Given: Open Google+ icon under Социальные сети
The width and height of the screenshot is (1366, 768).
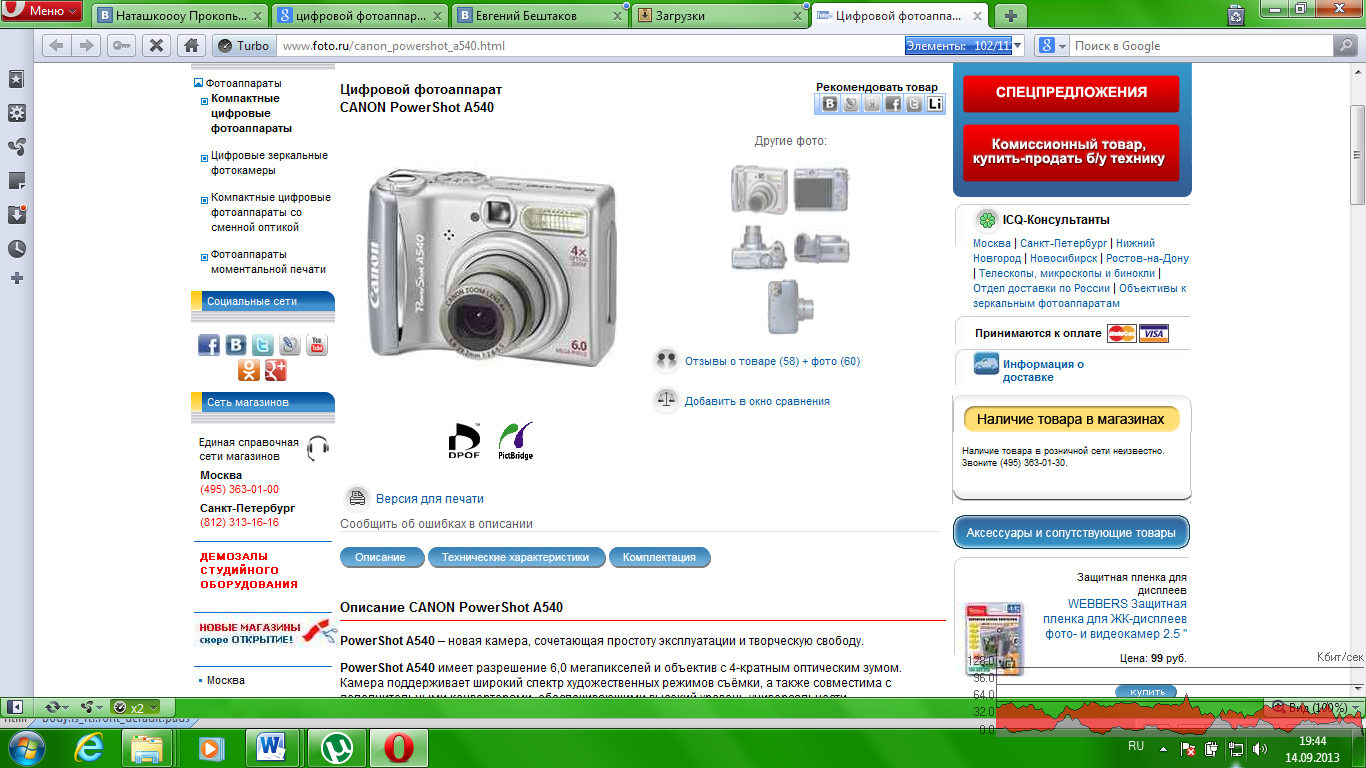Looking at the screenshot, I should click(x=276, y=370).
